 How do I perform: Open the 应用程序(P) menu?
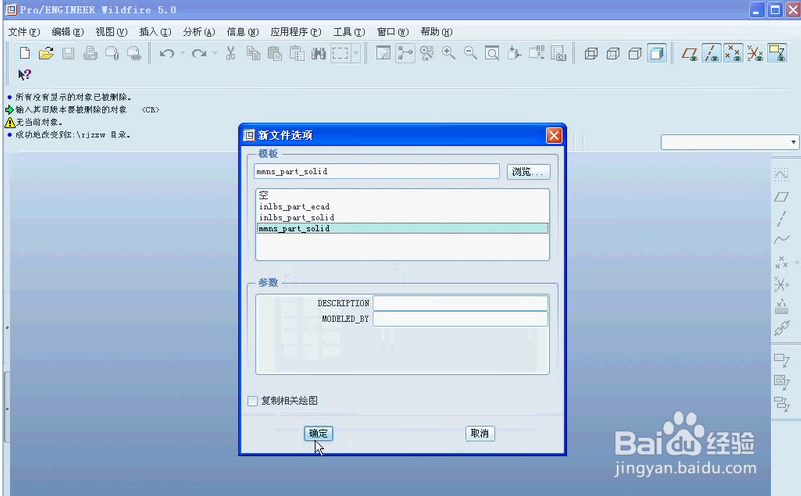tap(296, 32)
